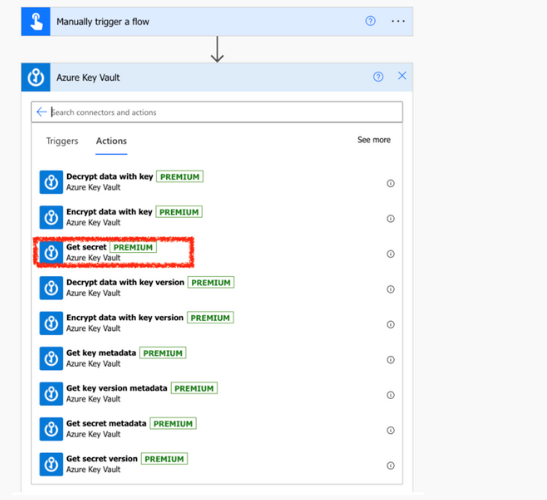Close the Azure Key Vault action panel
This screenshot has width=547, height=500.
(x=402, y=76)
